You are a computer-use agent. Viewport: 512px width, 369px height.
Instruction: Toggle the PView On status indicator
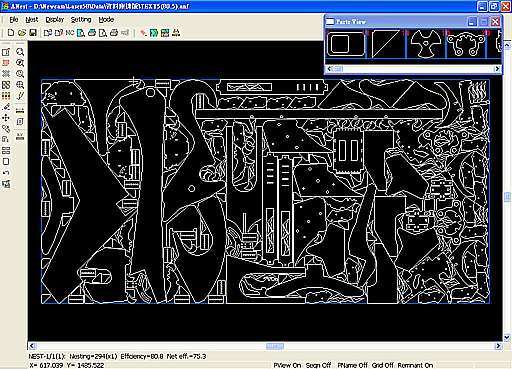[x=287, y=365]
